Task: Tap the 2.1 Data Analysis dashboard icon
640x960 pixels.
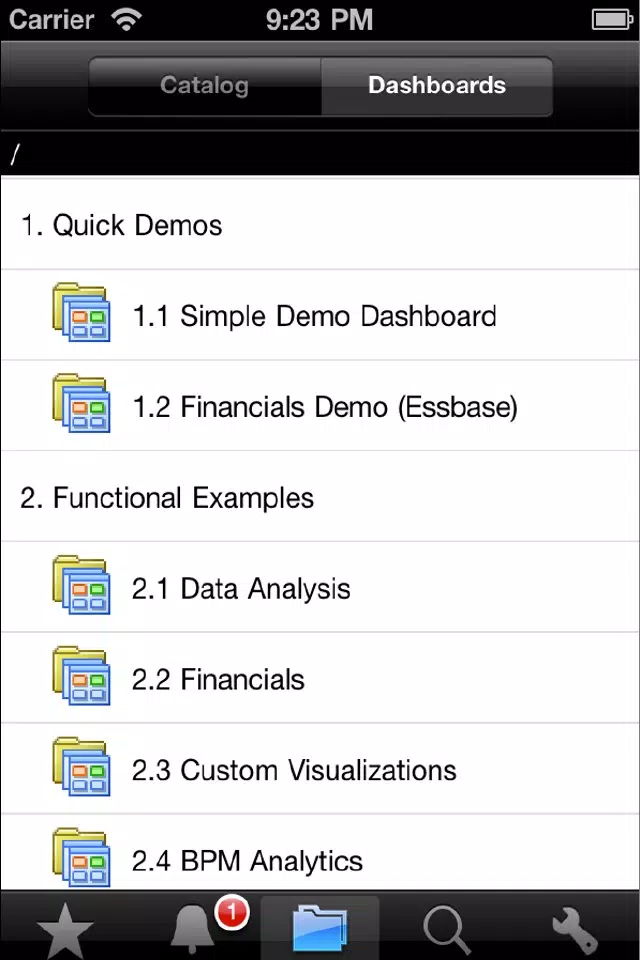Action: 81,585
